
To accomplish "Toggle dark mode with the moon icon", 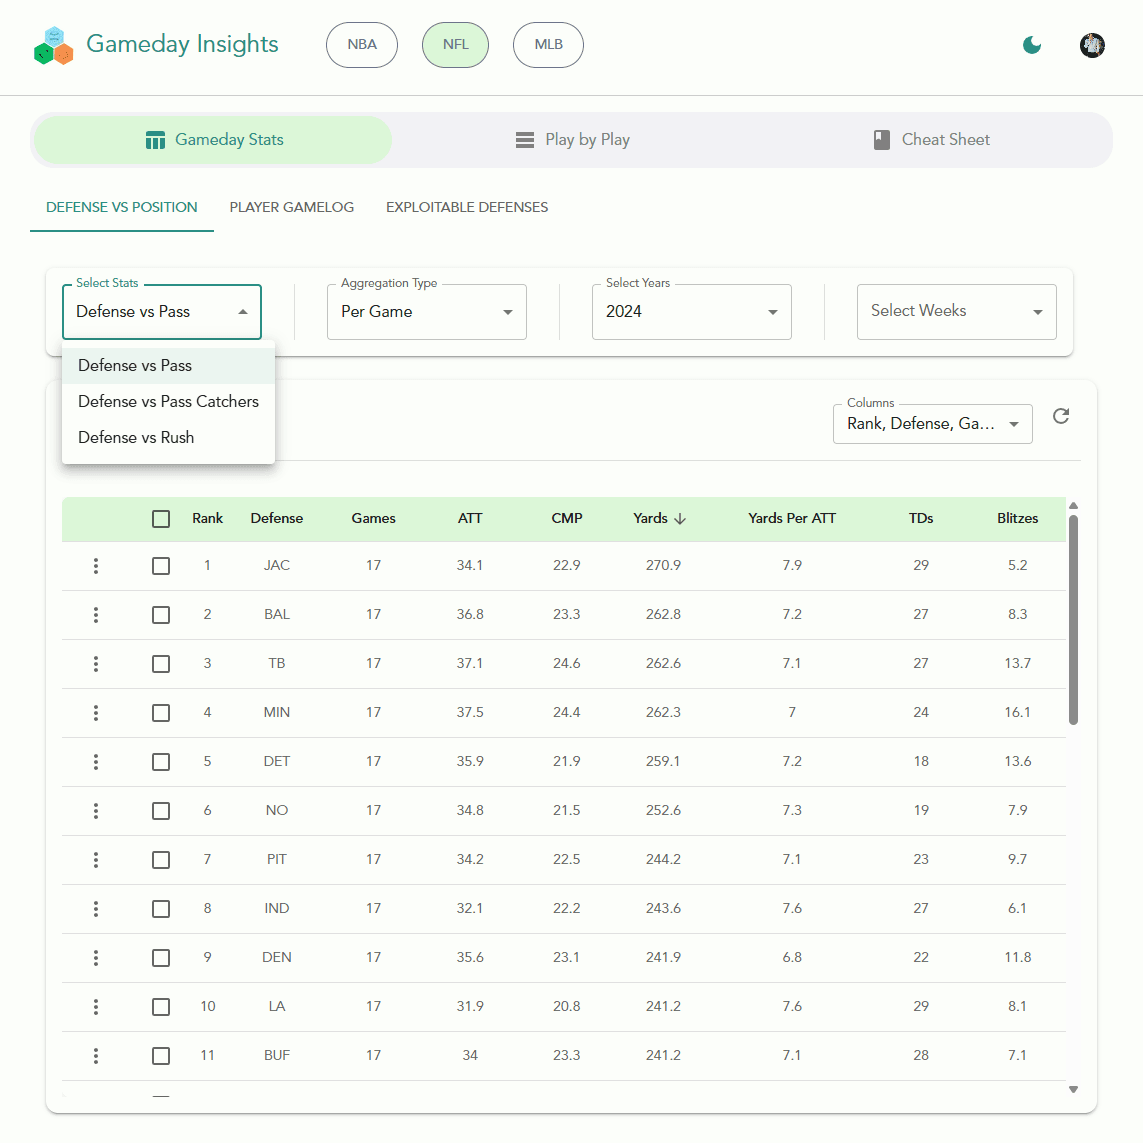I will pos(1031,45).
